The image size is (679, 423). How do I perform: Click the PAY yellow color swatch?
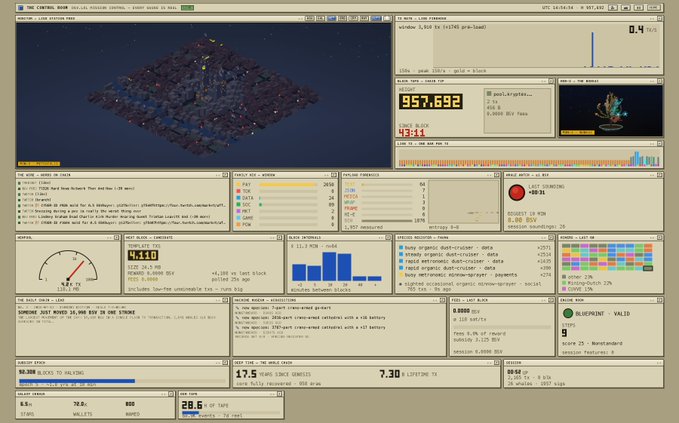pos(238,184)
